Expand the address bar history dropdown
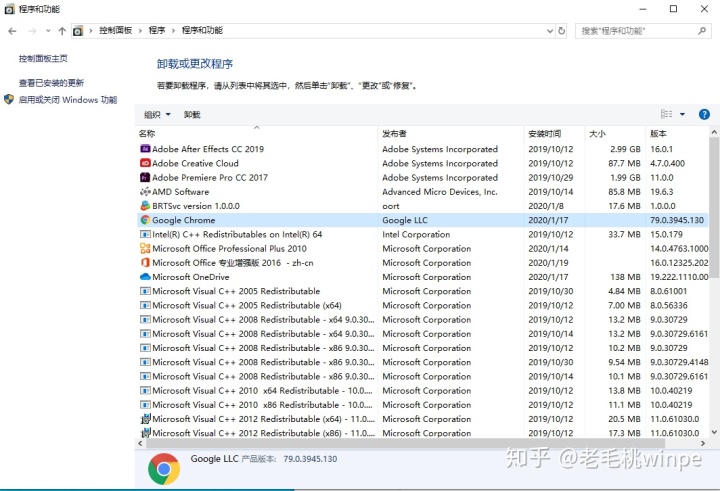The height and width of the screenshot is (491, 720). tap(550, 31)
